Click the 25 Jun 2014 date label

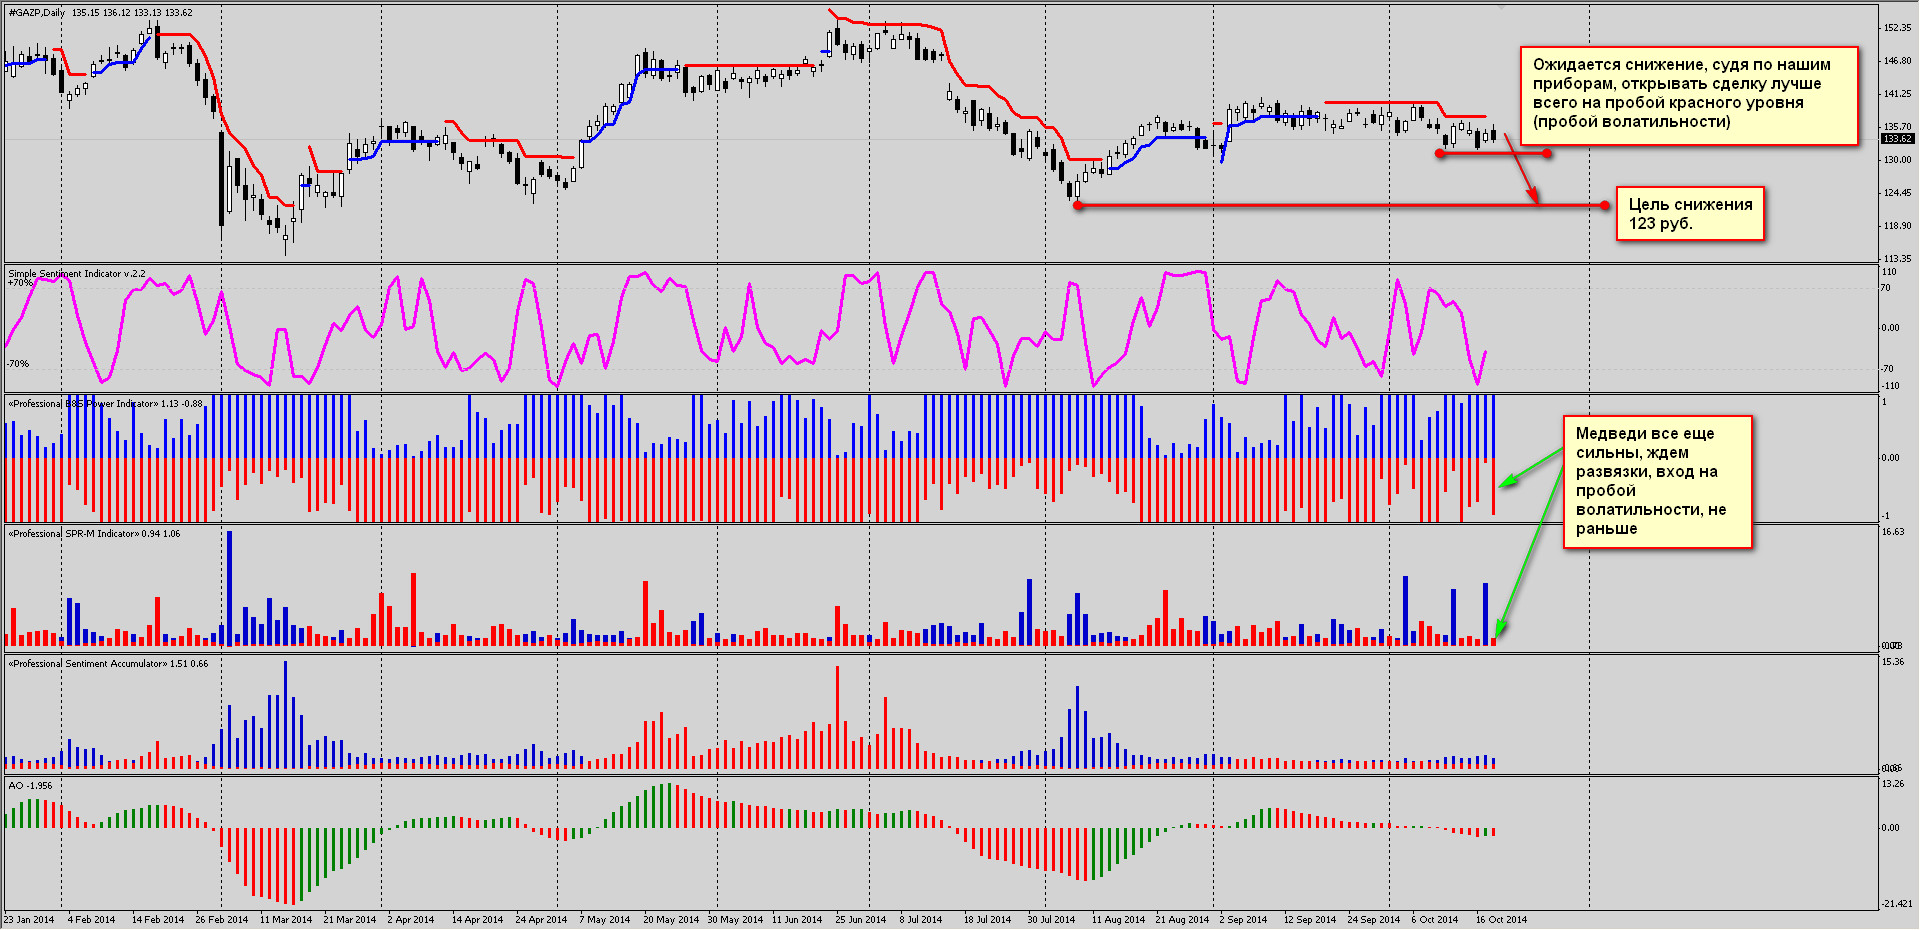pyautogui.click(x=860, y=920)
